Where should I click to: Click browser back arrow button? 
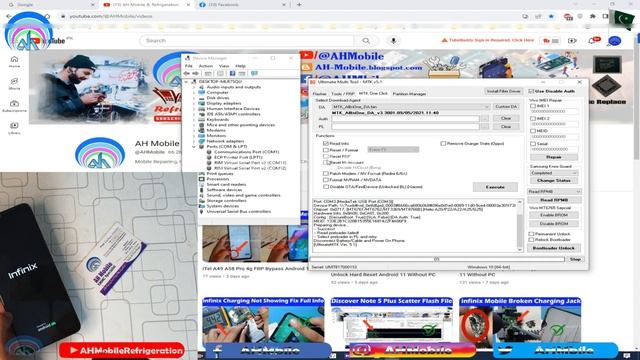coord(9,16)
